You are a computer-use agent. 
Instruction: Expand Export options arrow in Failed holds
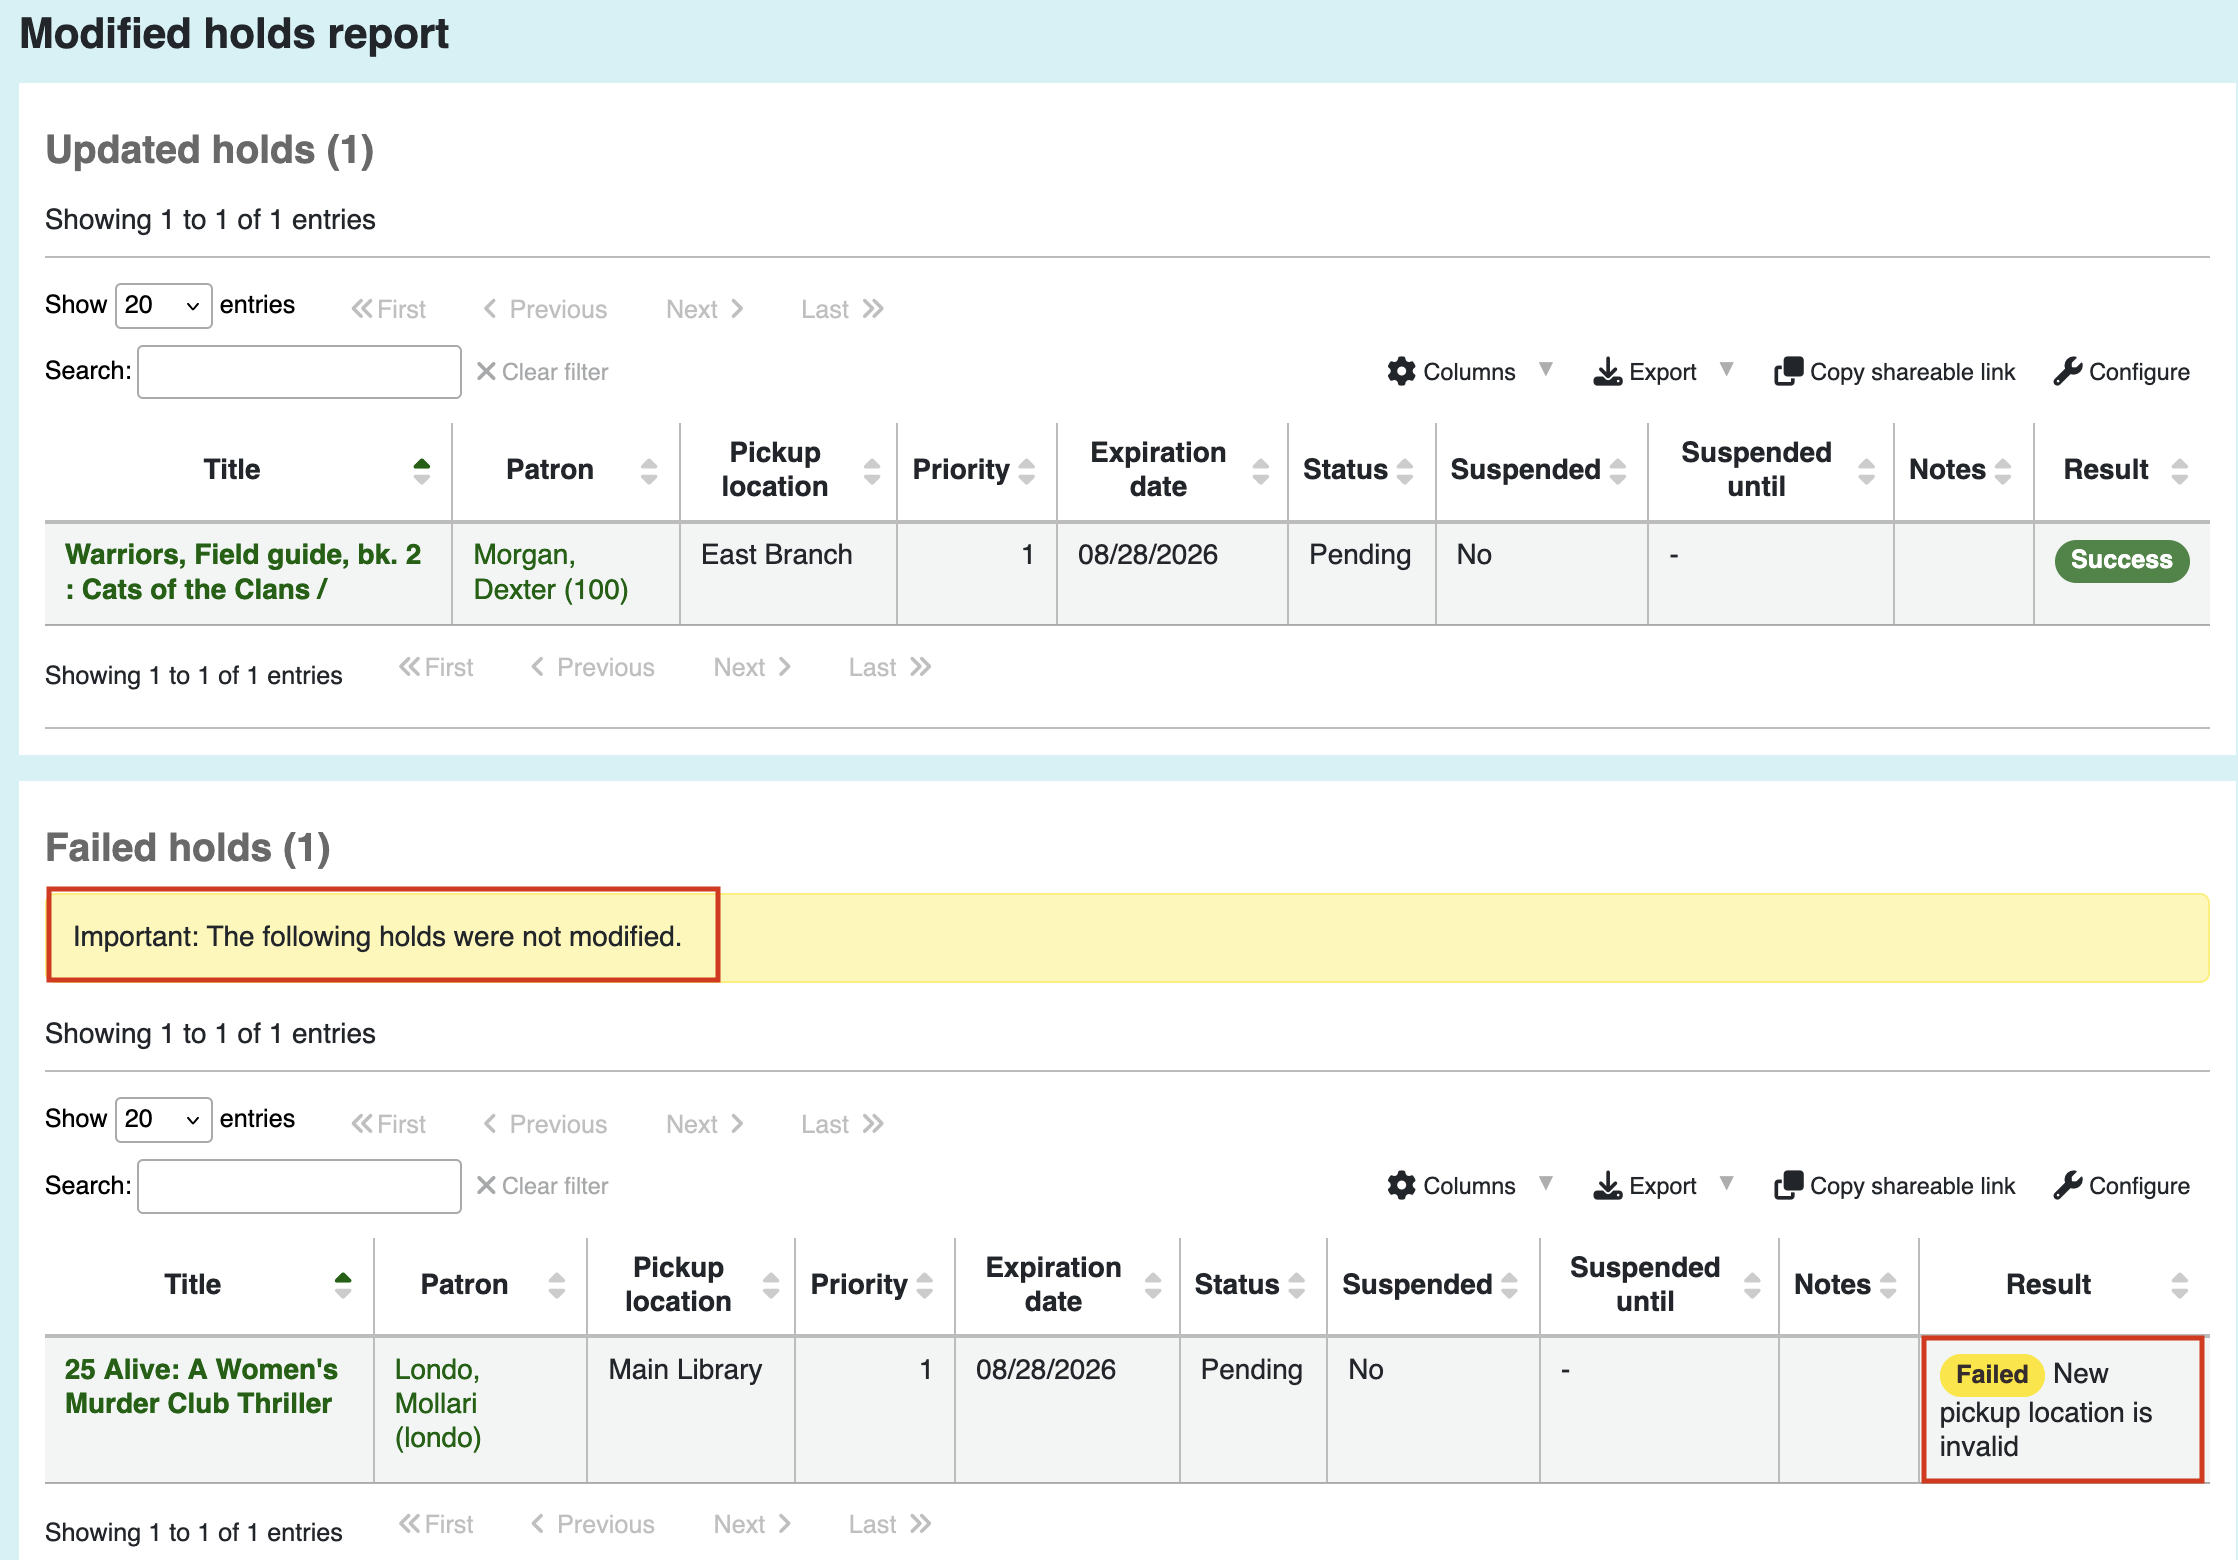pos(1726,1183)
